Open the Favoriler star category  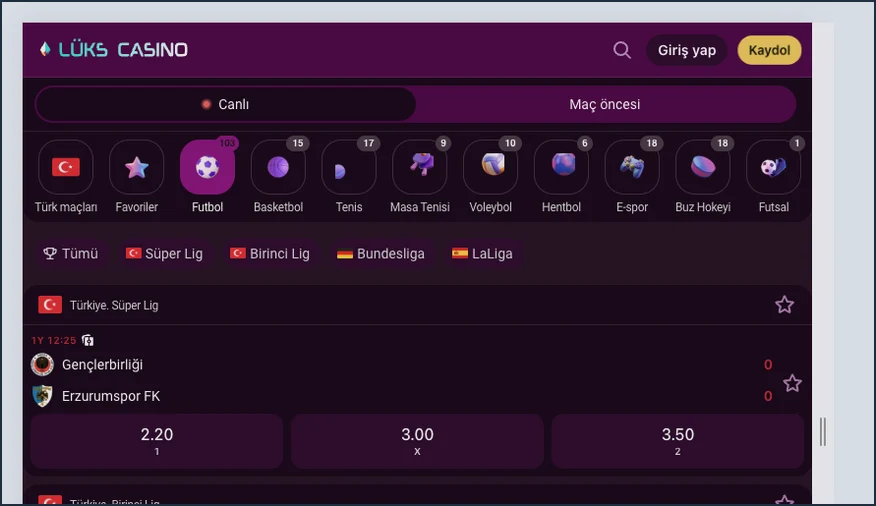[136, 167]
